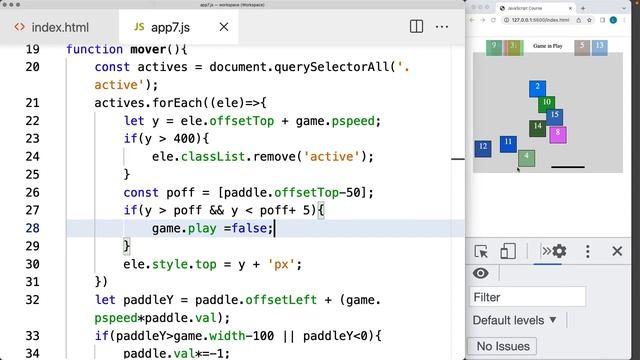Screen dimensions: 640x360
Task: Click 'querySelectorAll' on line 20
Action: pyautogui.click(x=331, y=67)
